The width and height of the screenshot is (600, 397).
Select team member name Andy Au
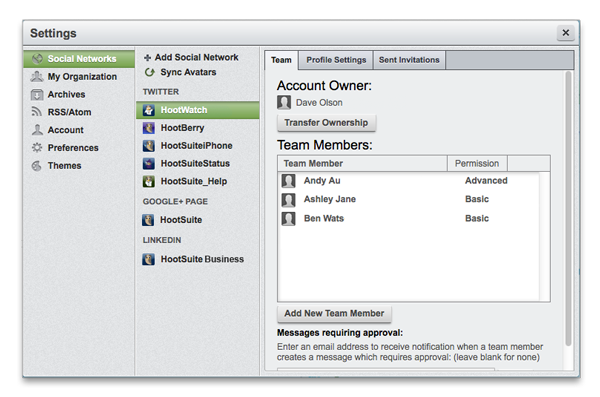(x=322, y=181)
